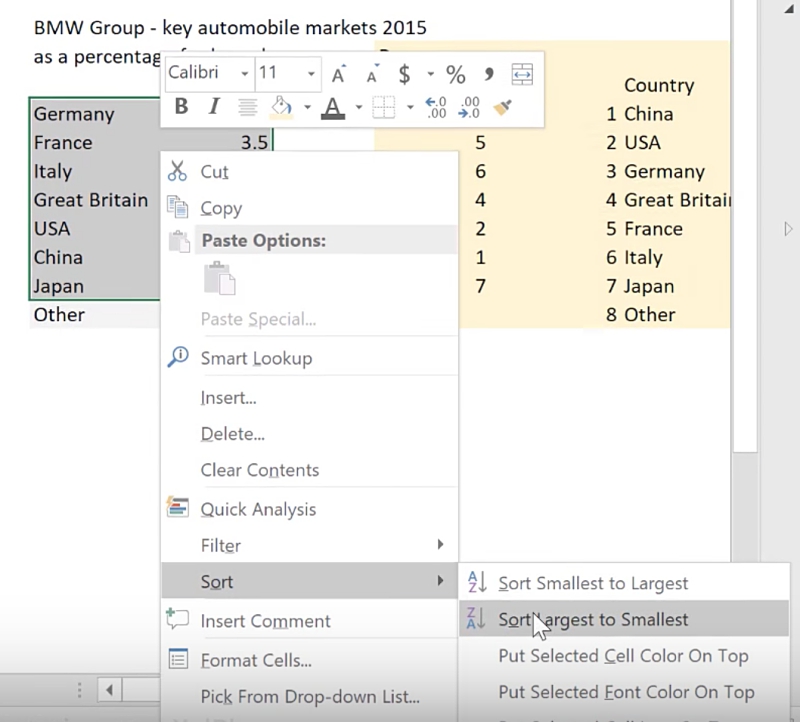This screenshot has width=800, height=722.
Task: Apply the font color red underline A
Action: (333, 107)
